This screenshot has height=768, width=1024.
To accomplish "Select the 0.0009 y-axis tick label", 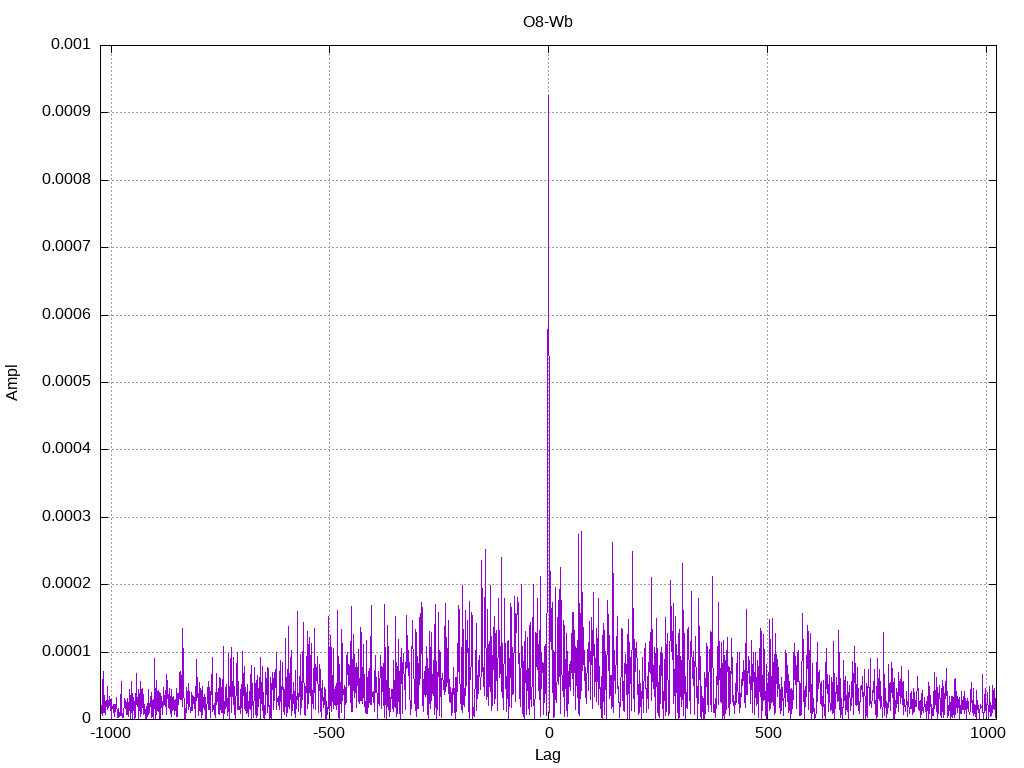I will click(66, 112).
